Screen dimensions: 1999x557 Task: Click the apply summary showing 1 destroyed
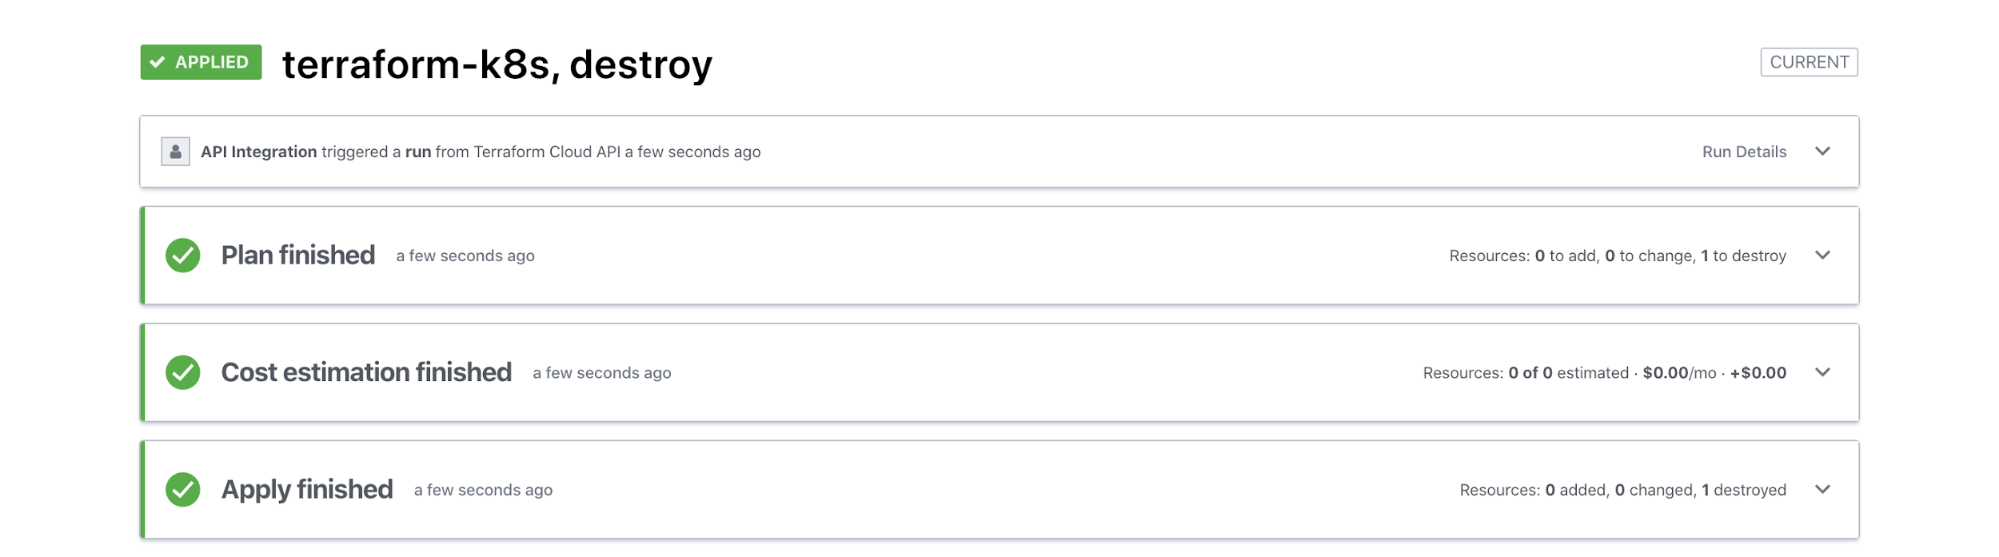[x=1622, y=490]
